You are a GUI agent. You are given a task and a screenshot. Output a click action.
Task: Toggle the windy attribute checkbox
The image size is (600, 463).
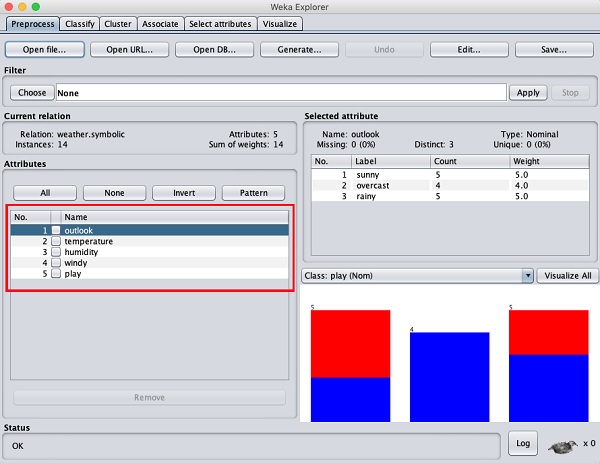point(56,263)
